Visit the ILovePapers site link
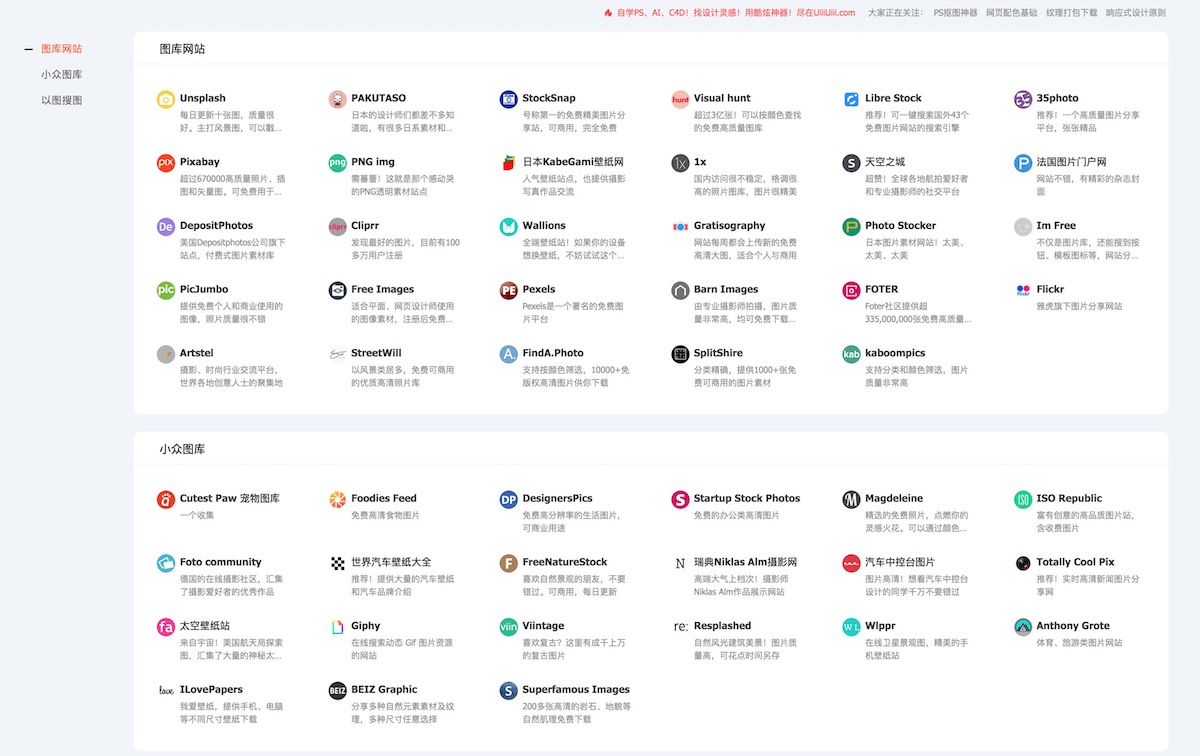Screen dimensions: 1200x756 [x=211, y=690]
